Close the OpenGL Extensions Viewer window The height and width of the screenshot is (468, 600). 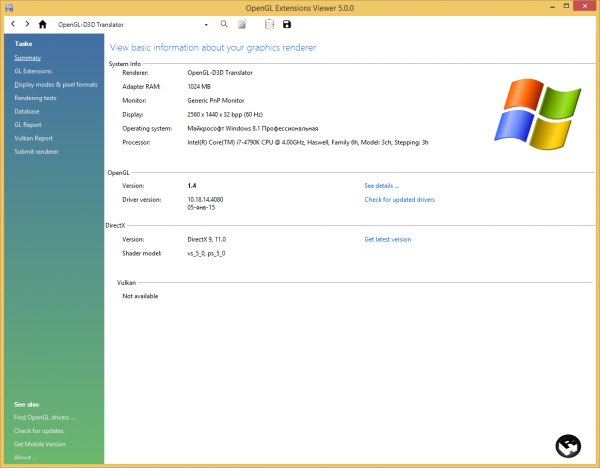click(x=585, y=6)
